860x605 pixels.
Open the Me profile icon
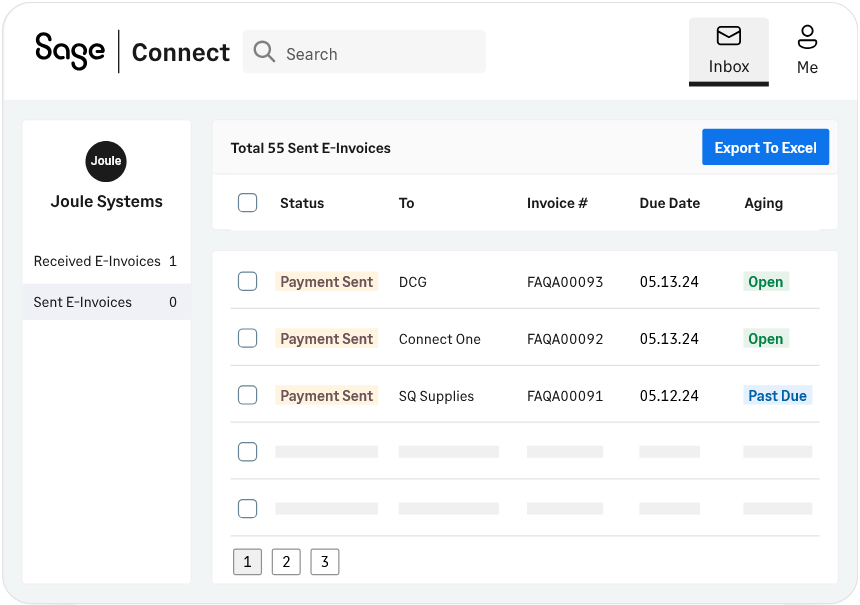807,37
